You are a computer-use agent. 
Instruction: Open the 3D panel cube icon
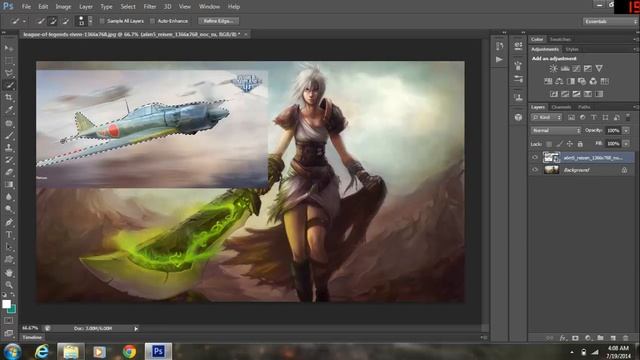[518, 118]
